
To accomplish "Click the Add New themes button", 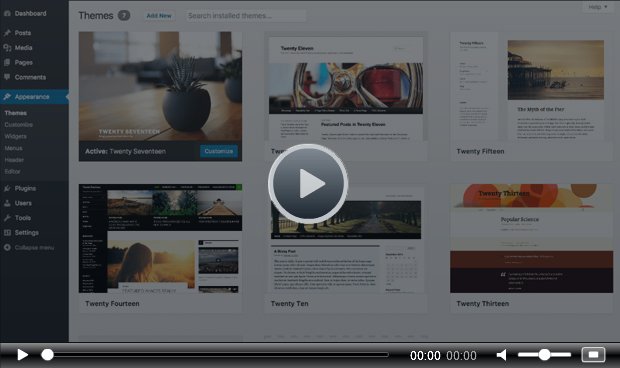I will coord(159,16).
